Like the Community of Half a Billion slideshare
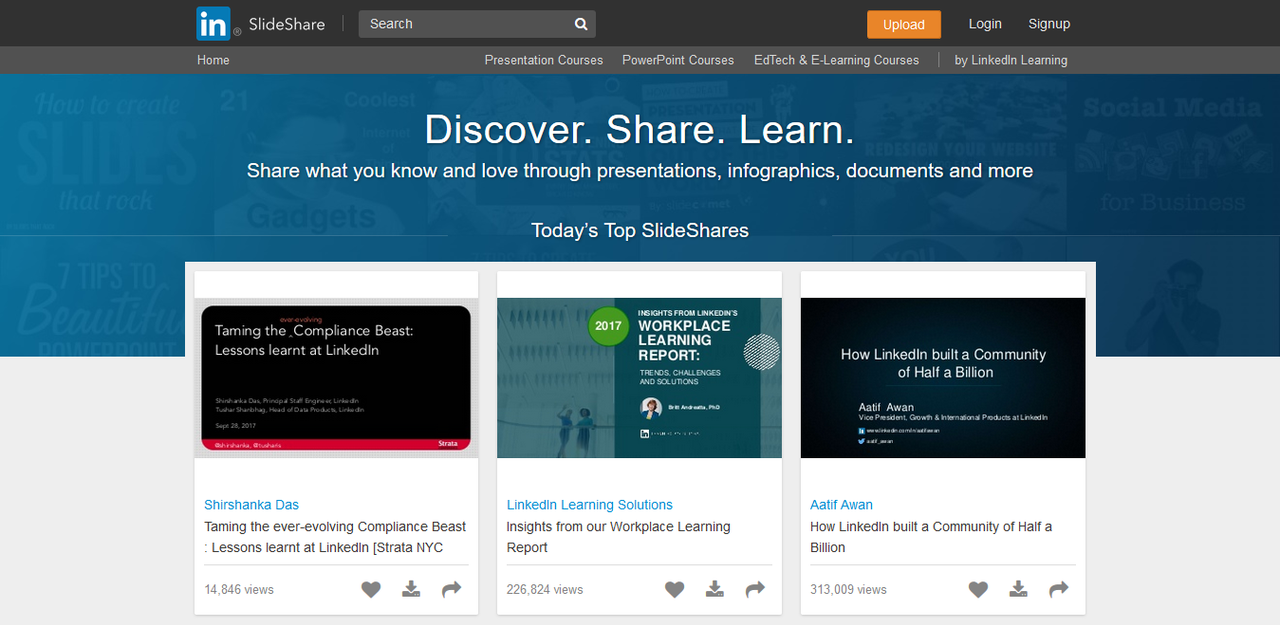 [978, 589]
